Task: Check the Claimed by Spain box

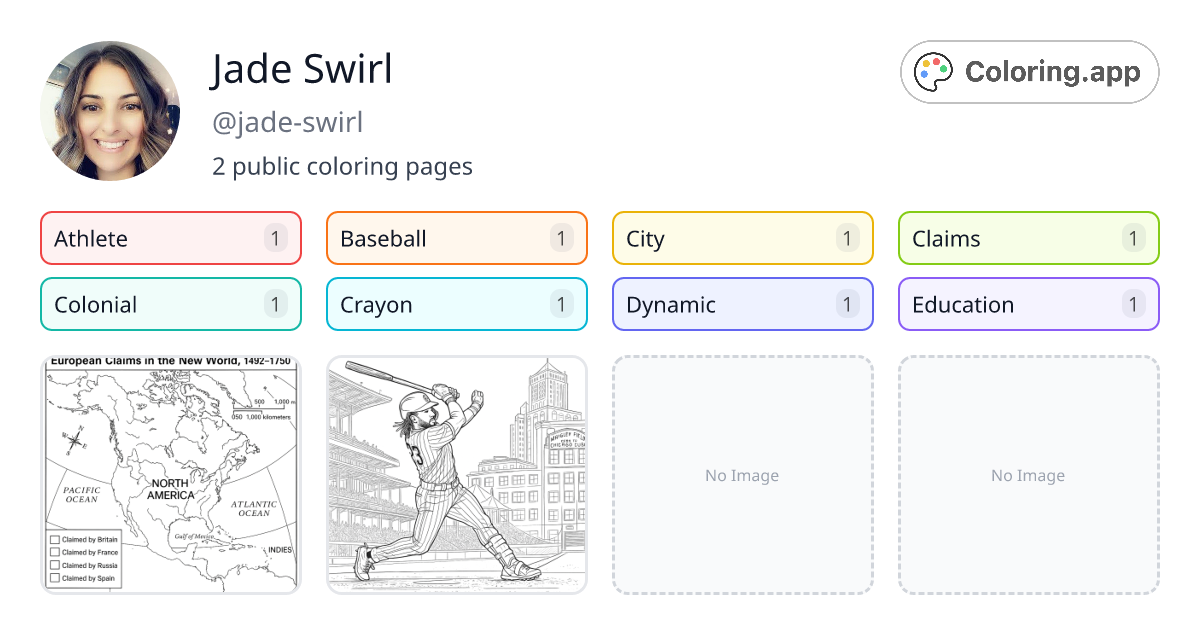Action: (x=55, y=578)
